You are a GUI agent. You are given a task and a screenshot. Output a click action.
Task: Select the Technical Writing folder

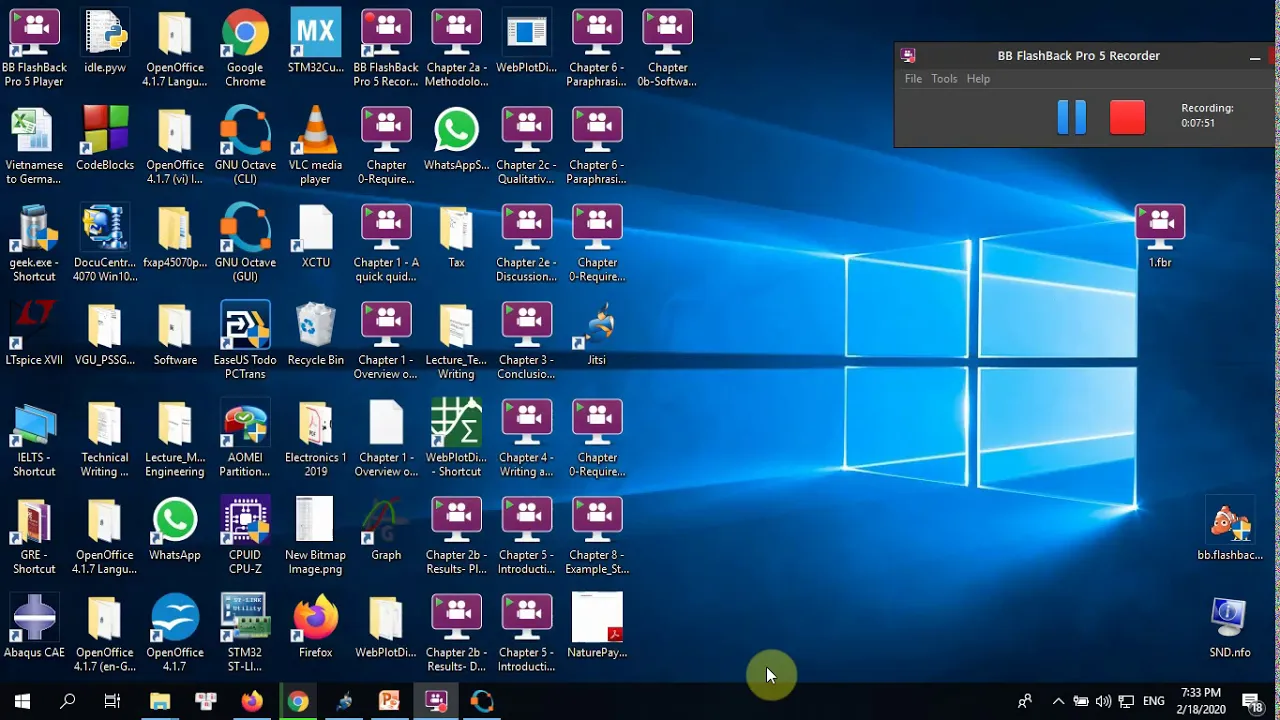coord(105,438)
